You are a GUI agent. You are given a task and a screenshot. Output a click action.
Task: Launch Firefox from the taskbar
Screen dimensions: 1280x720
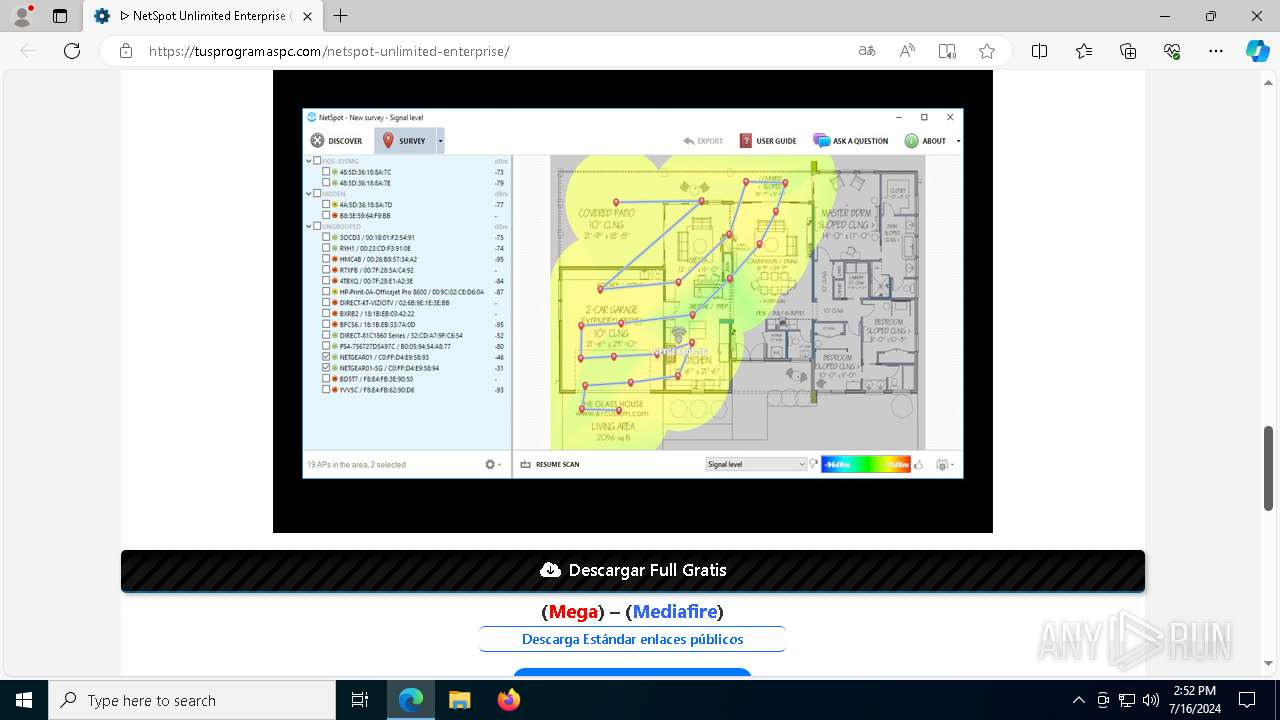click(x=508, y=700)
